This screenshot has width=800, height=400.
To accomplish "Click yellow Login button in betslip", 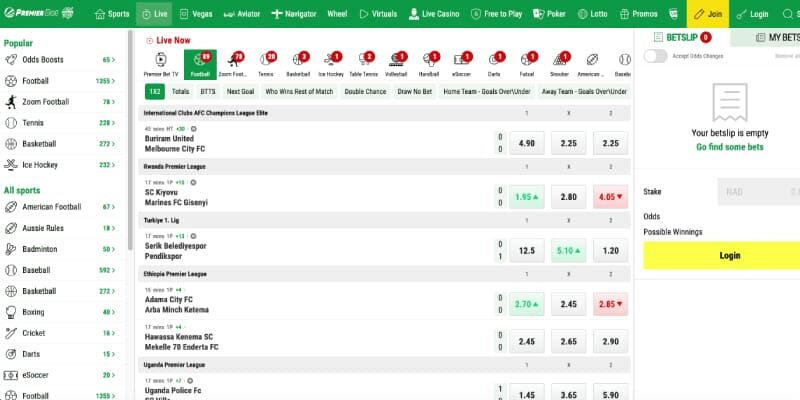I will (721, 256).
